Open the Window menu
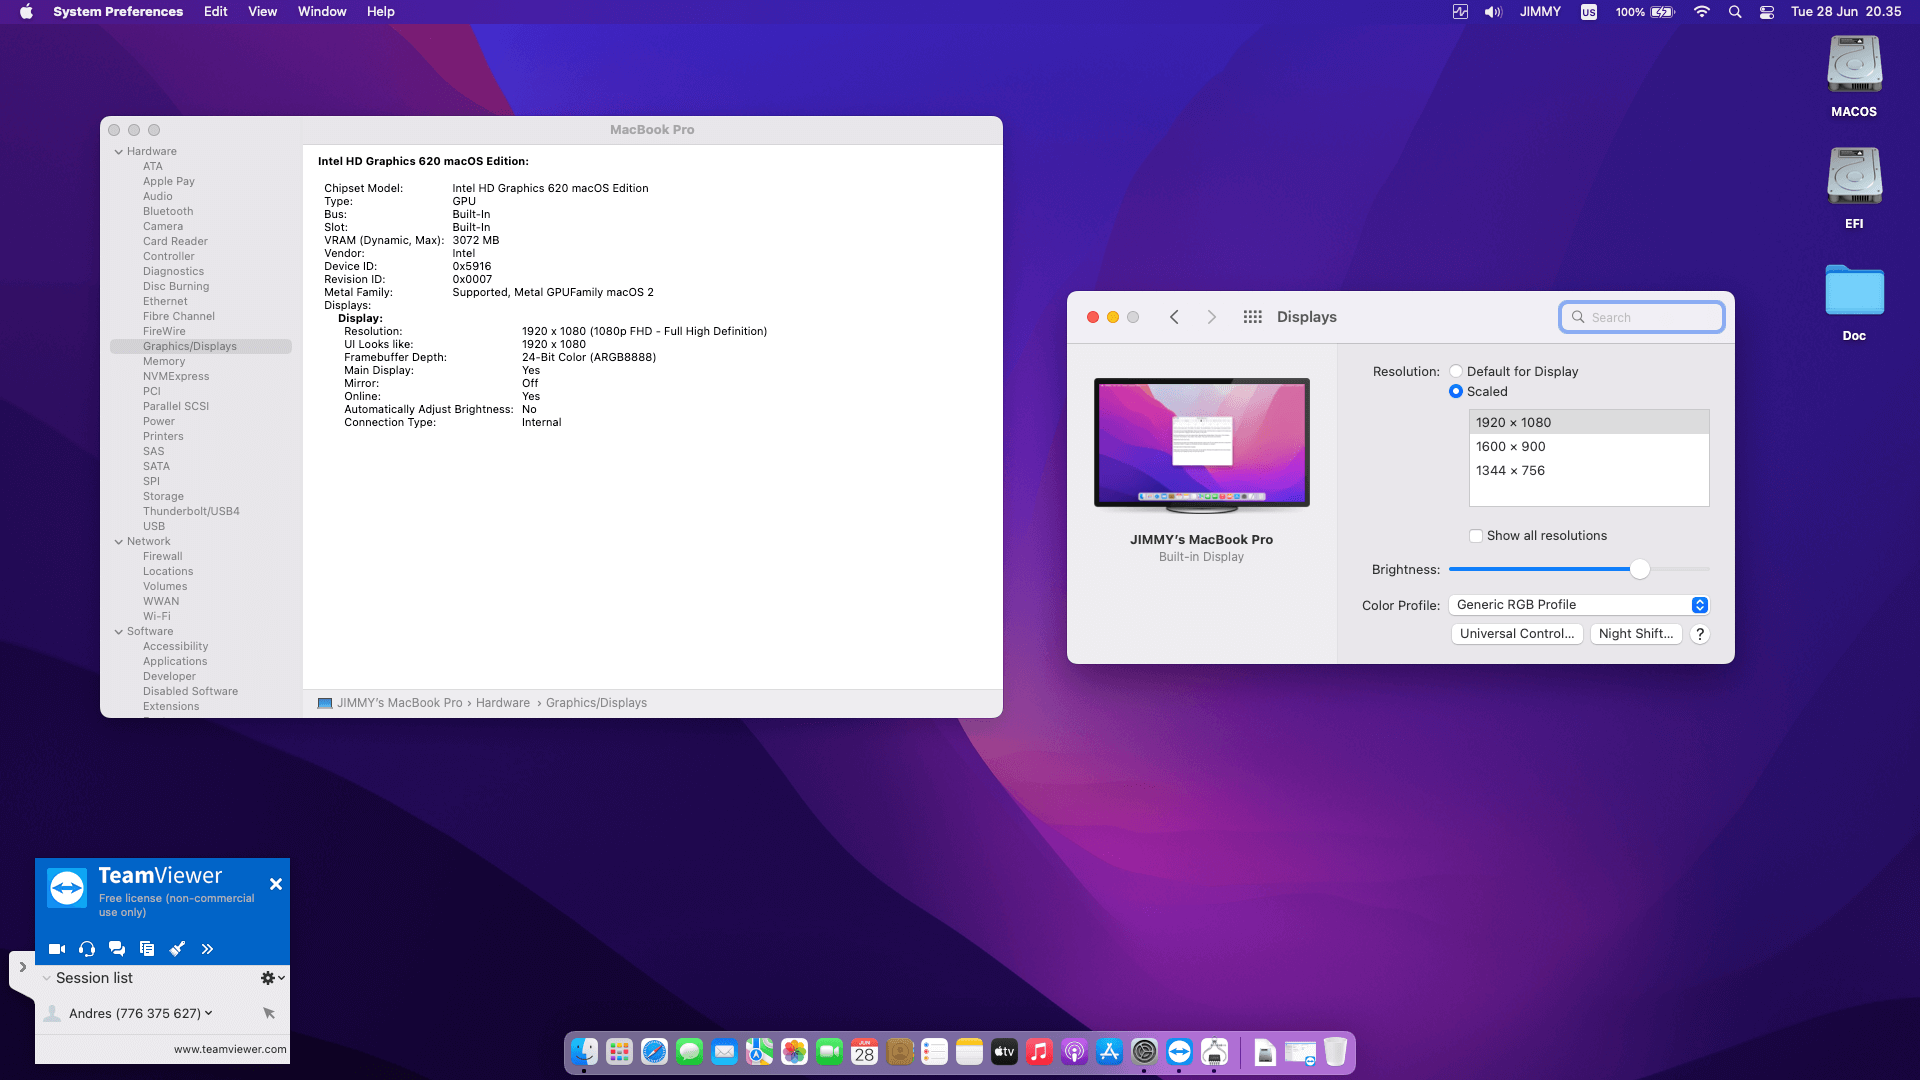 (x=322, y=12)
